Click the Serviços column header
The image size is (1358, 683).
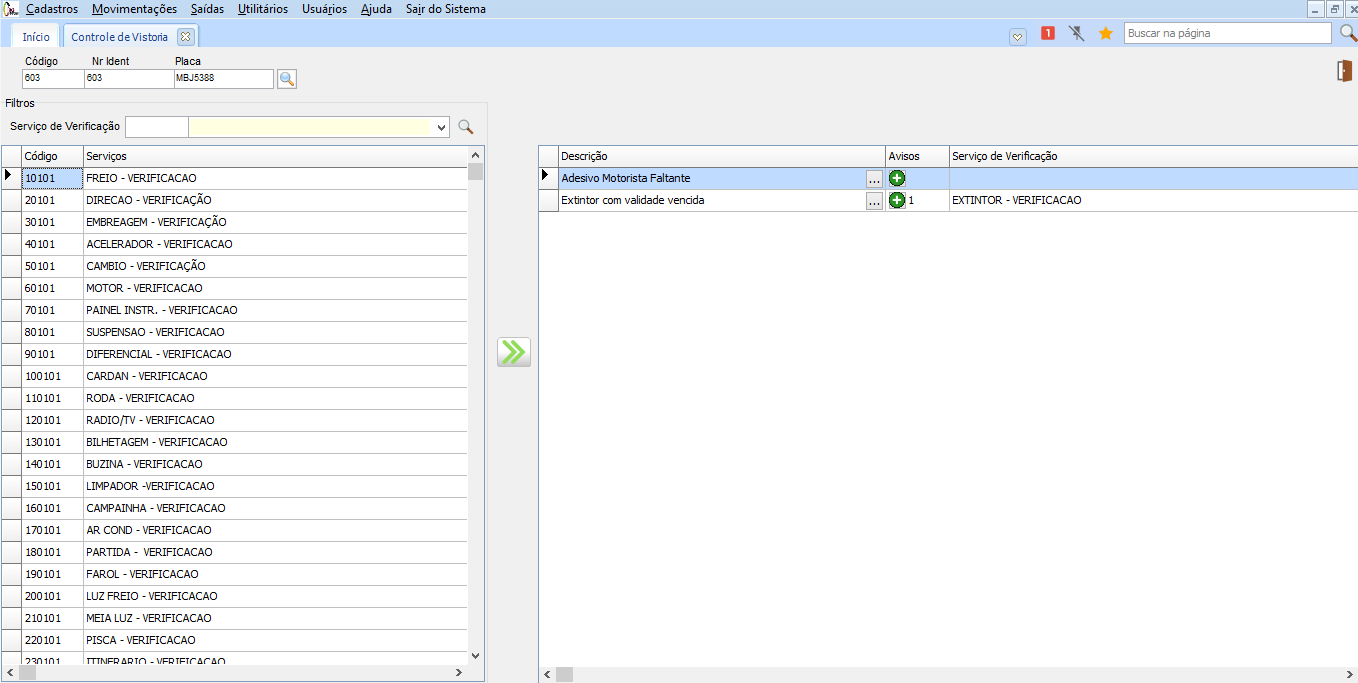pos(275,156)
